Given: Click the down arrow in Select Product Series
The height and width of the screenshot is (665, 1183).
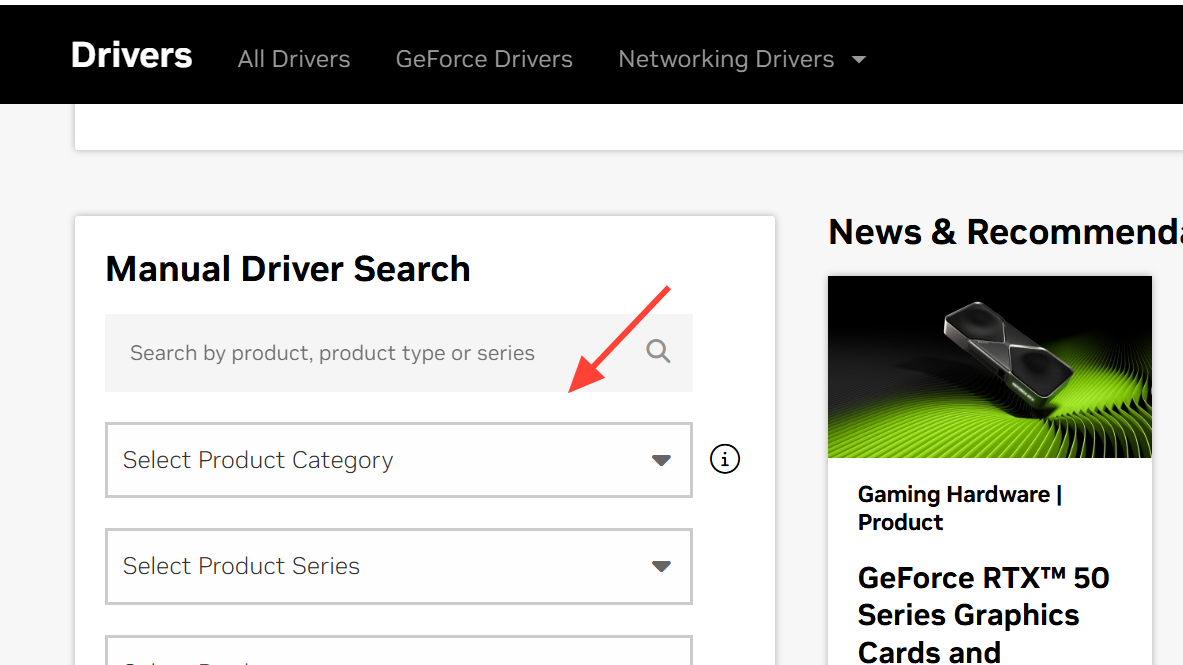Looking at the screenshot, I should click(x=661, y=566).
